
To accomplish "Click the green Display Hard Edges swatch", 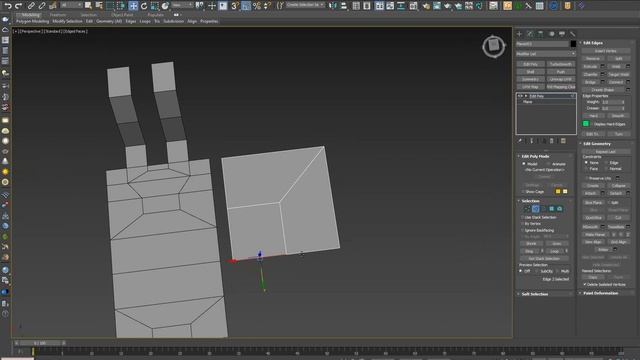I will [586, 124].
